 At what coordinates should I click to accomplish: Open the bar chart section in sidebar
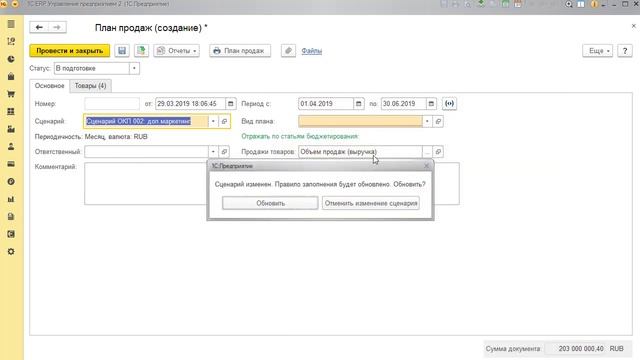[11, 199]
